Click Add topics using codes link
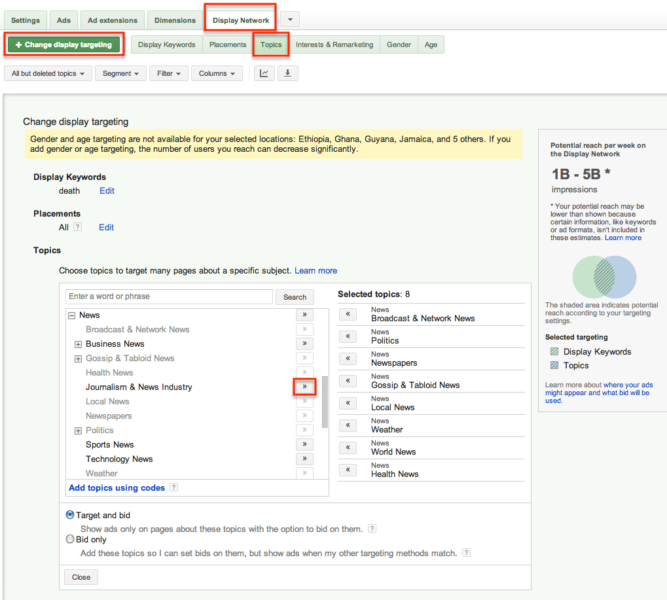The image size is (667, 600). pos(116,487)
